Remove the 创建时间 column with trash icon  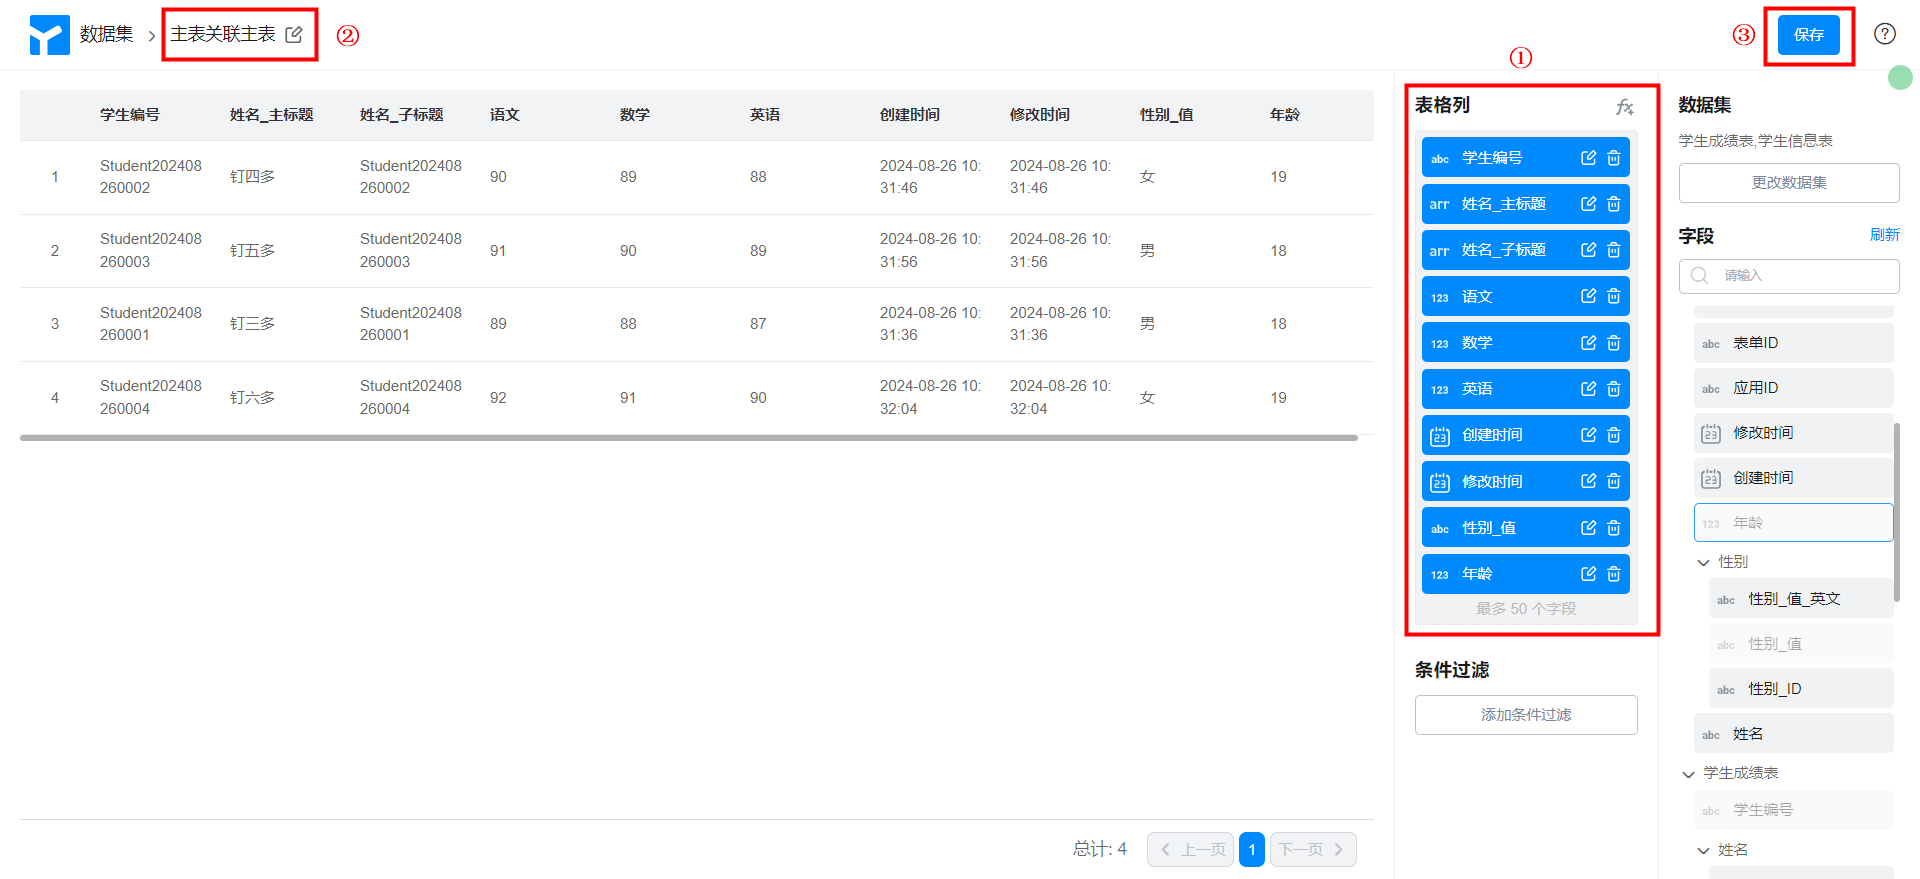tap(1613, 435)
